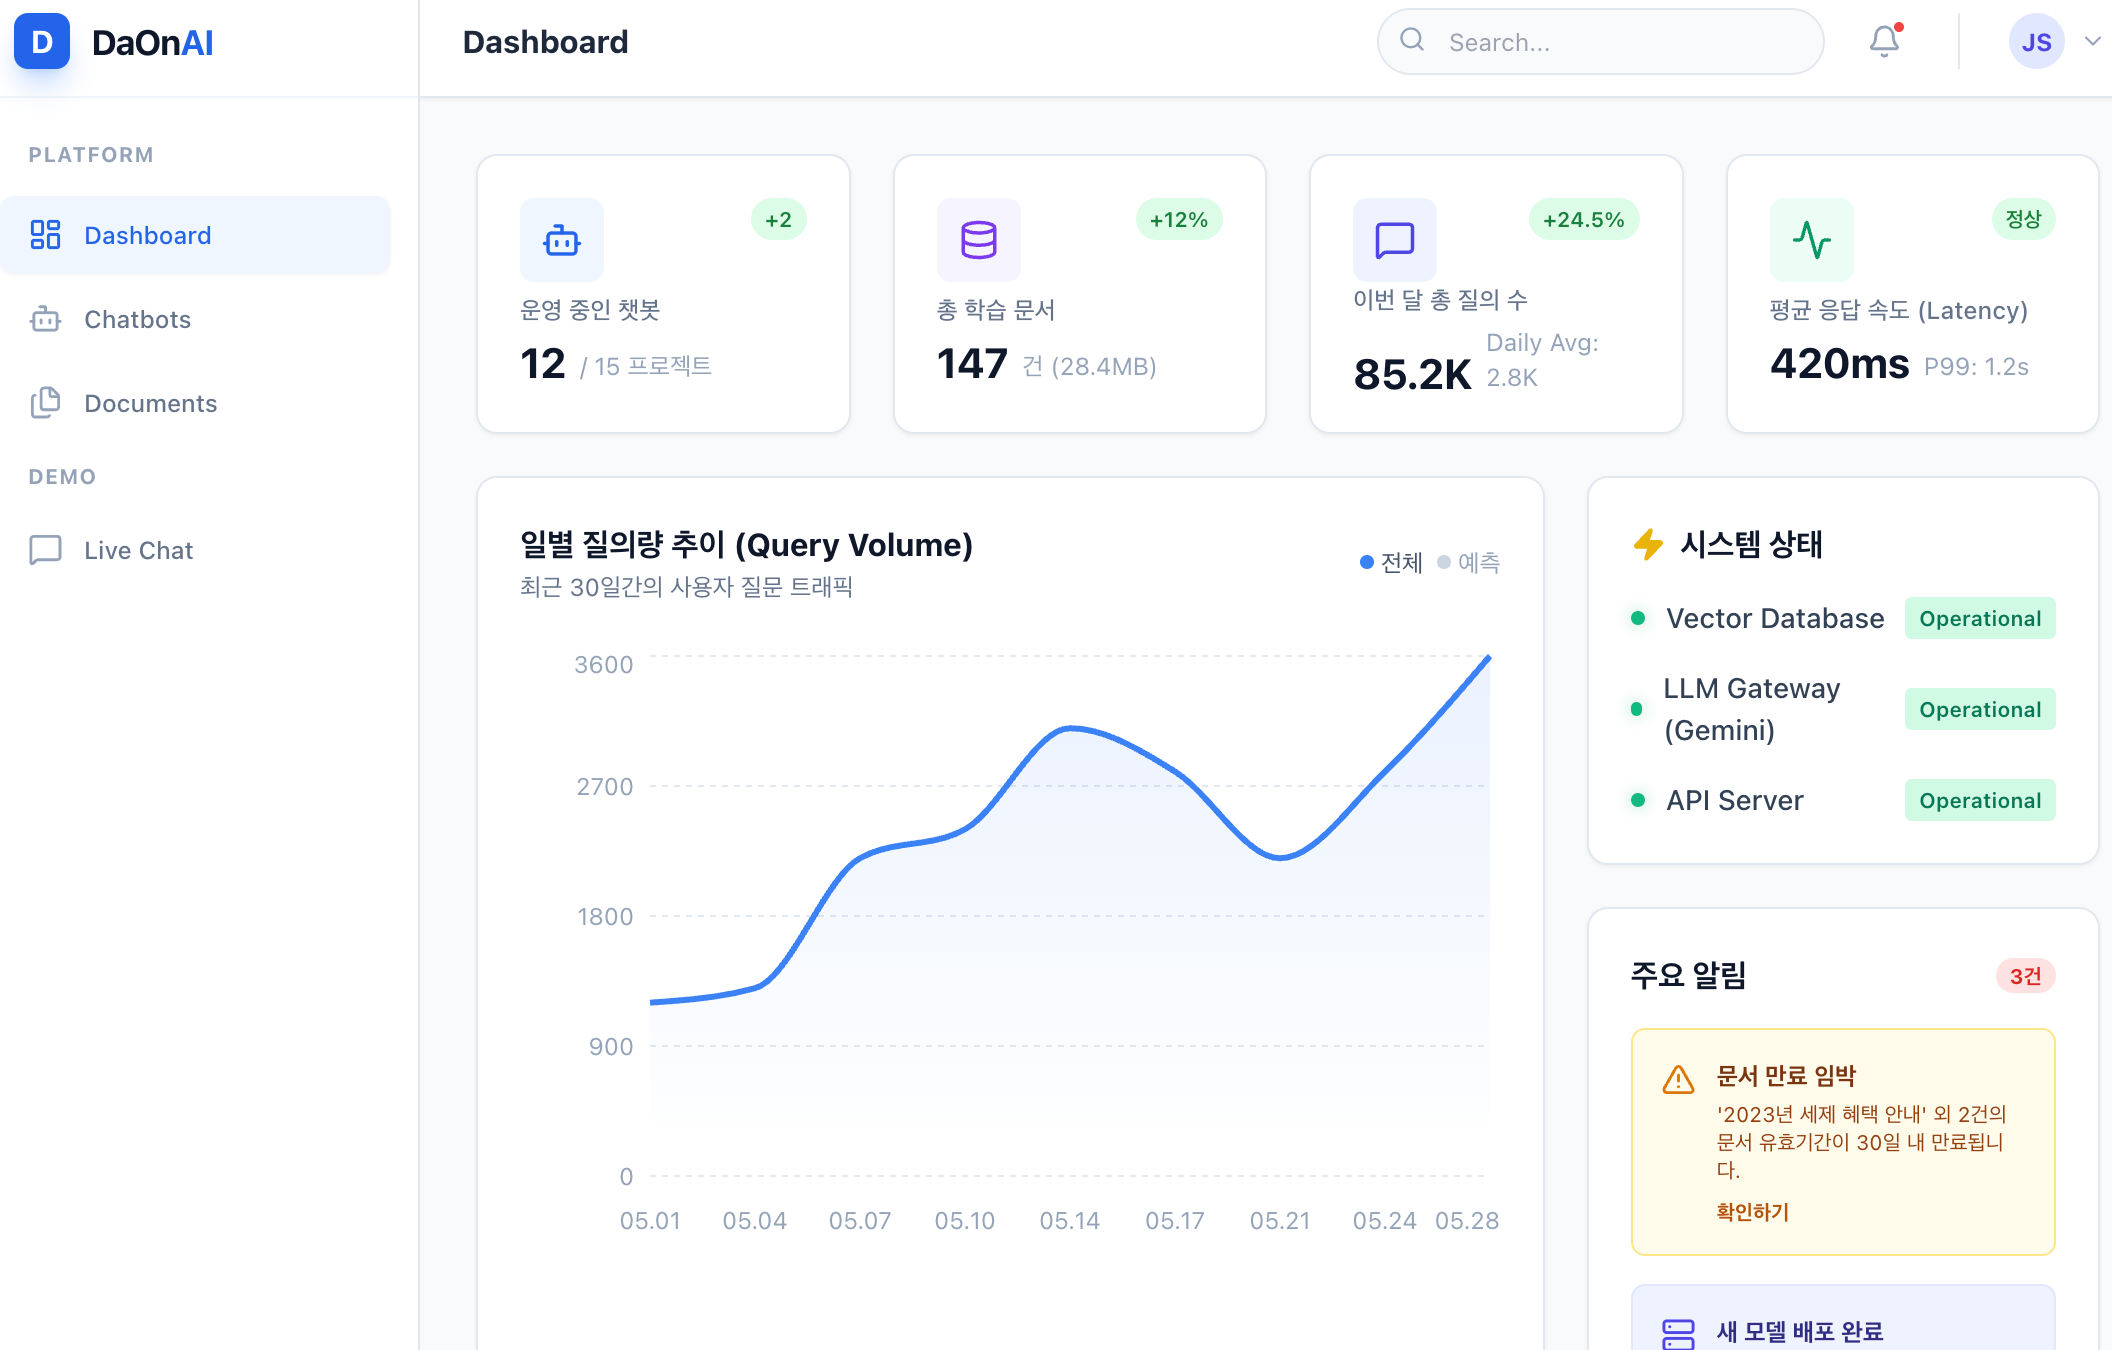This screenshot has height=1350, width=2112.
Task: Click the server icon in the model deploy alert
Action: [1678, 1333]
